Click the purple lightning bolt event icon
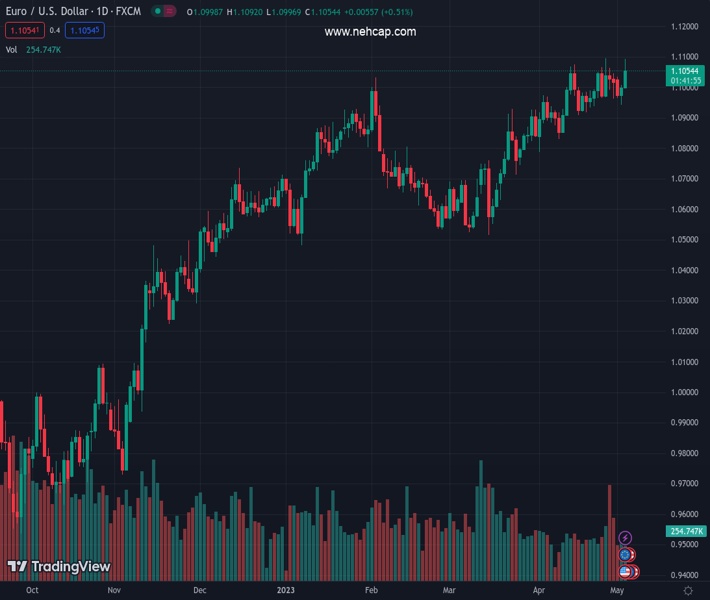This screenshot has height=600, width=710. pyautogui.click(x=625, y=538)
